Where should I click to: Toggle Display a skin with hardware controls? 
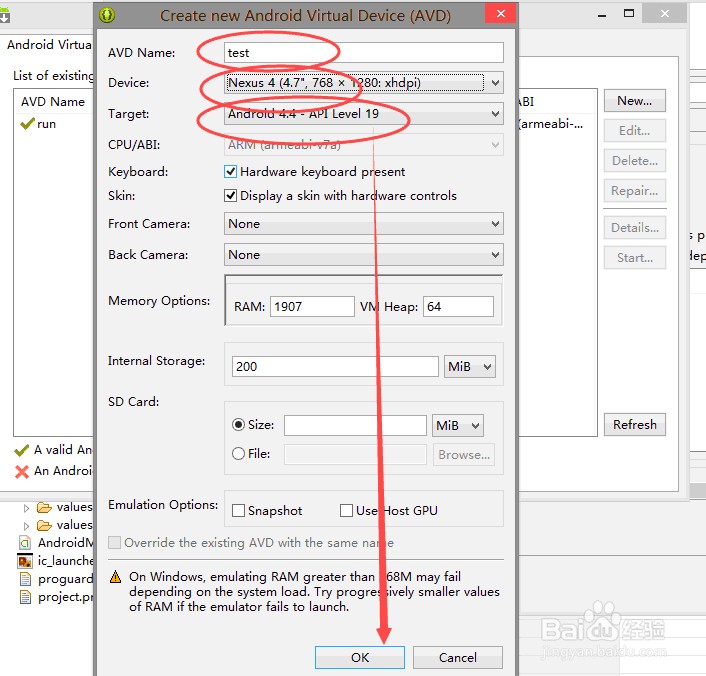coord(230,195)
